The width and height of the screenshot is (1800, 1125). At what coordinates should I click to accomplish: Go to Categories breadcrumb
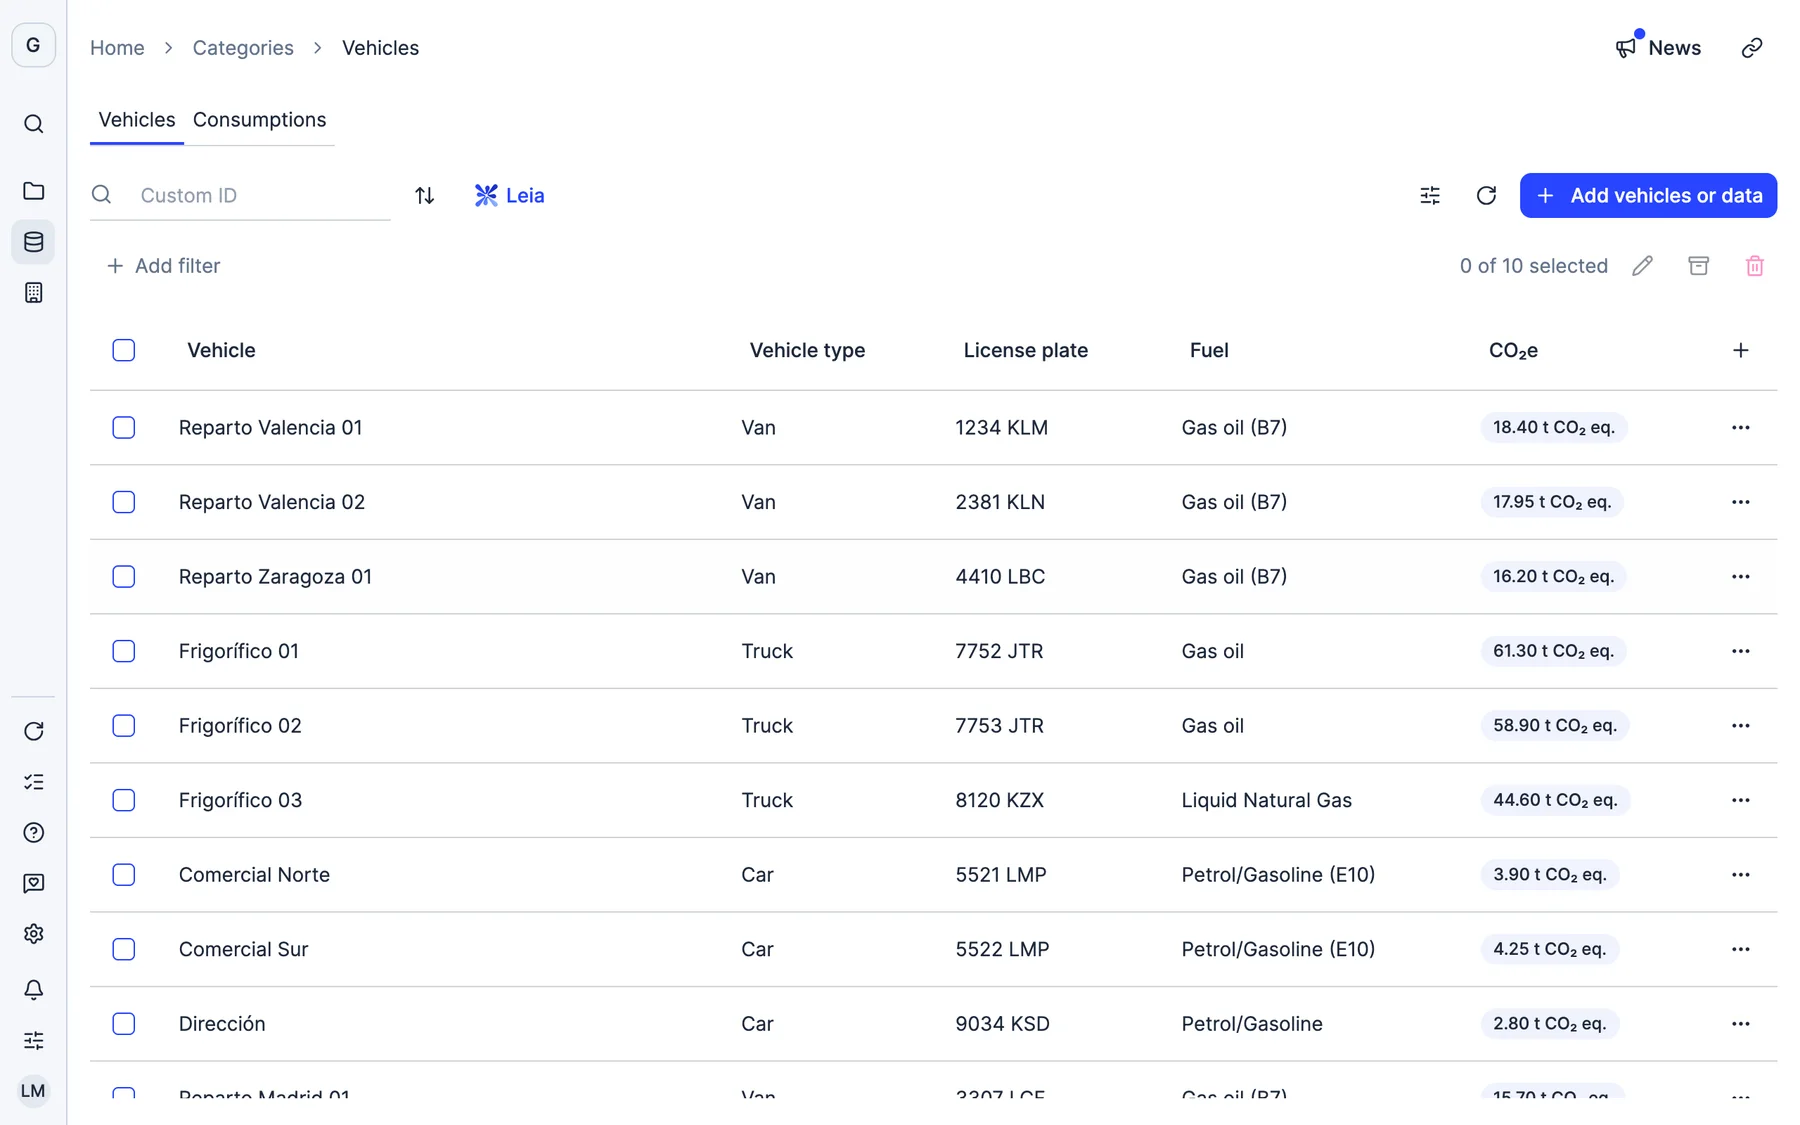(x=243, y=48)
